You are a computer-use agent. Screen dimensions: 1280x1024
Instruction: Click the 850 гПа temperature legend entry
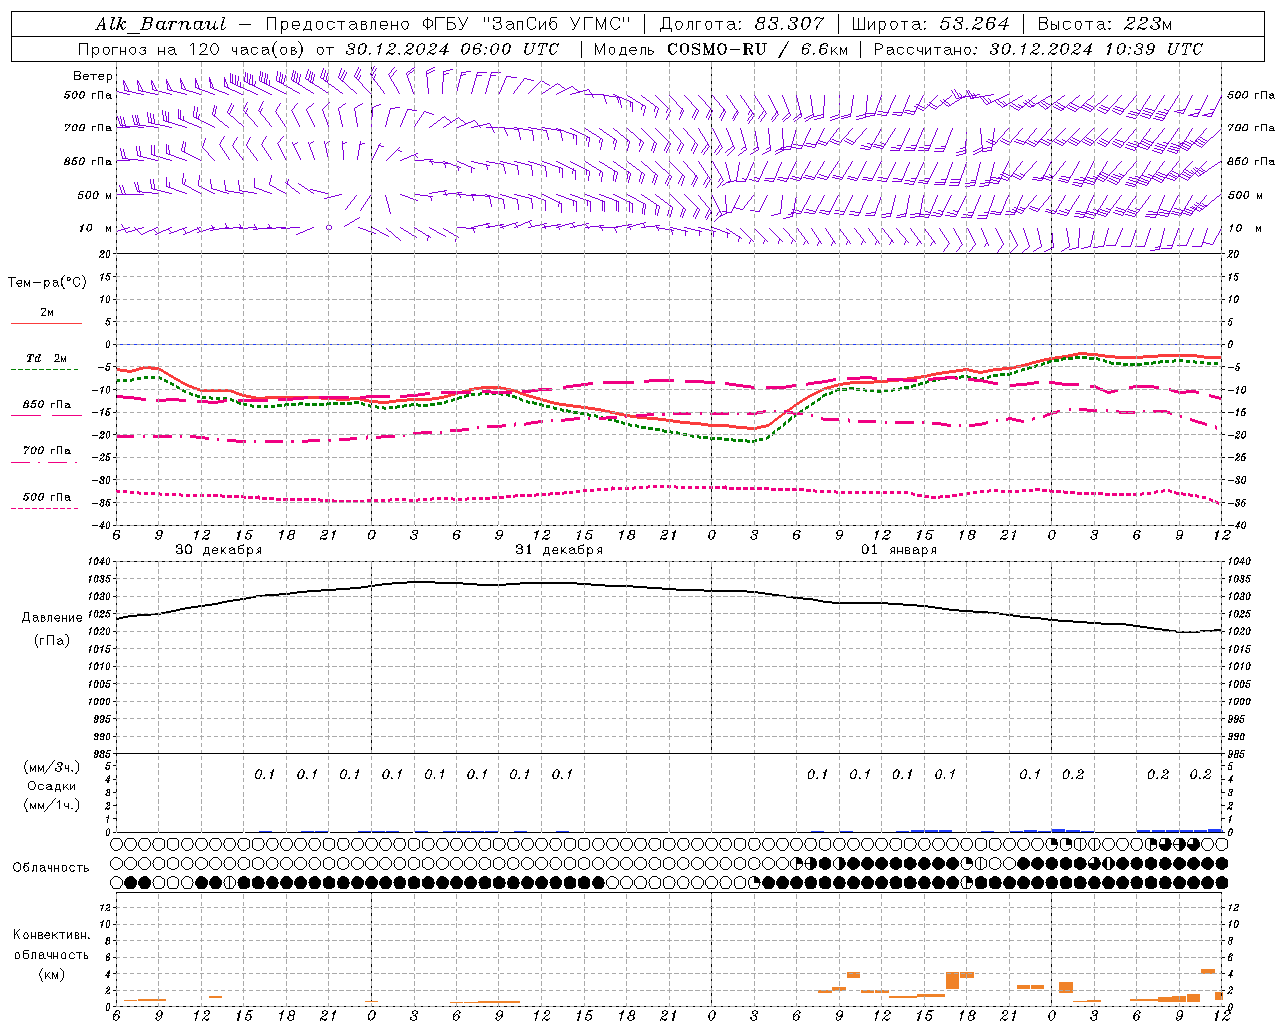tap(46, 405)
